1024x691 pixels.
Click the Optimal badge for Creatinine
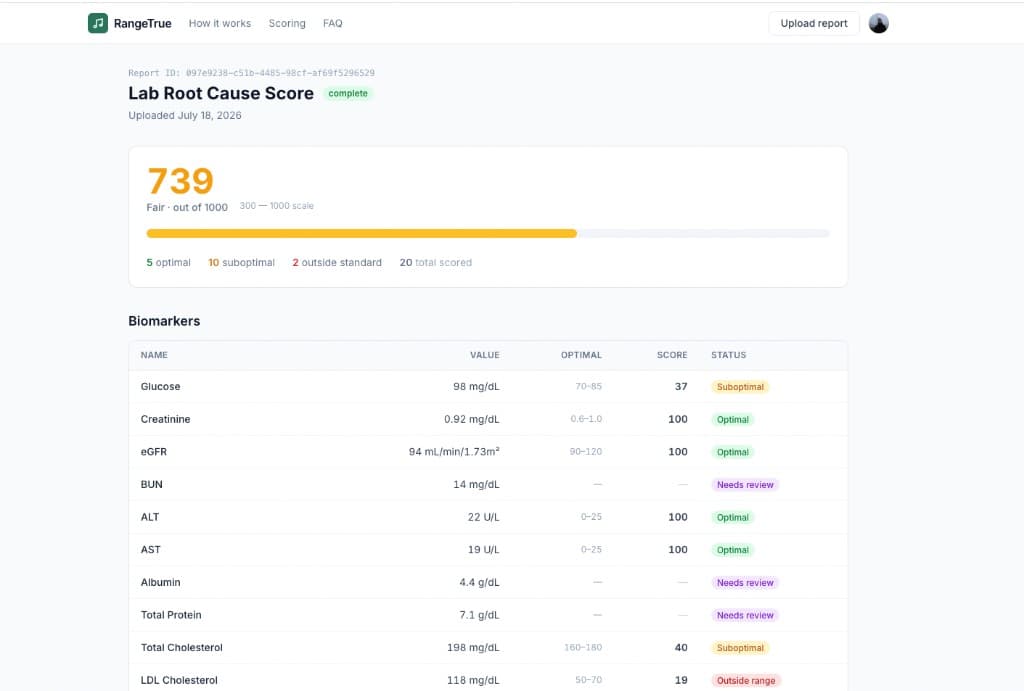(x=733, y=419)
